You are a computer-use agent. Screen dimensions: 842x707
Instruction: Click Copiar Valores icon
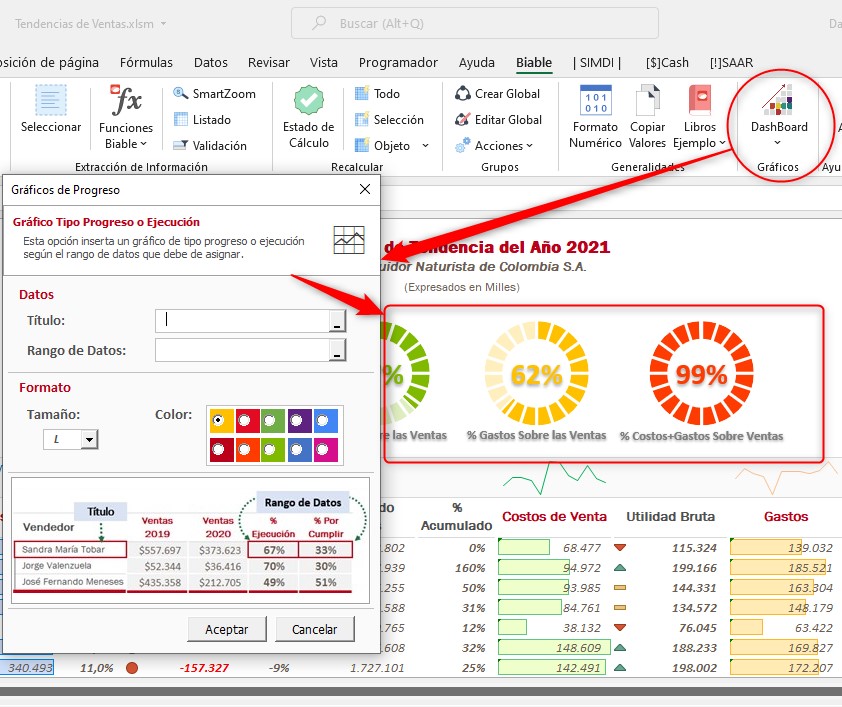pos(648,100)
